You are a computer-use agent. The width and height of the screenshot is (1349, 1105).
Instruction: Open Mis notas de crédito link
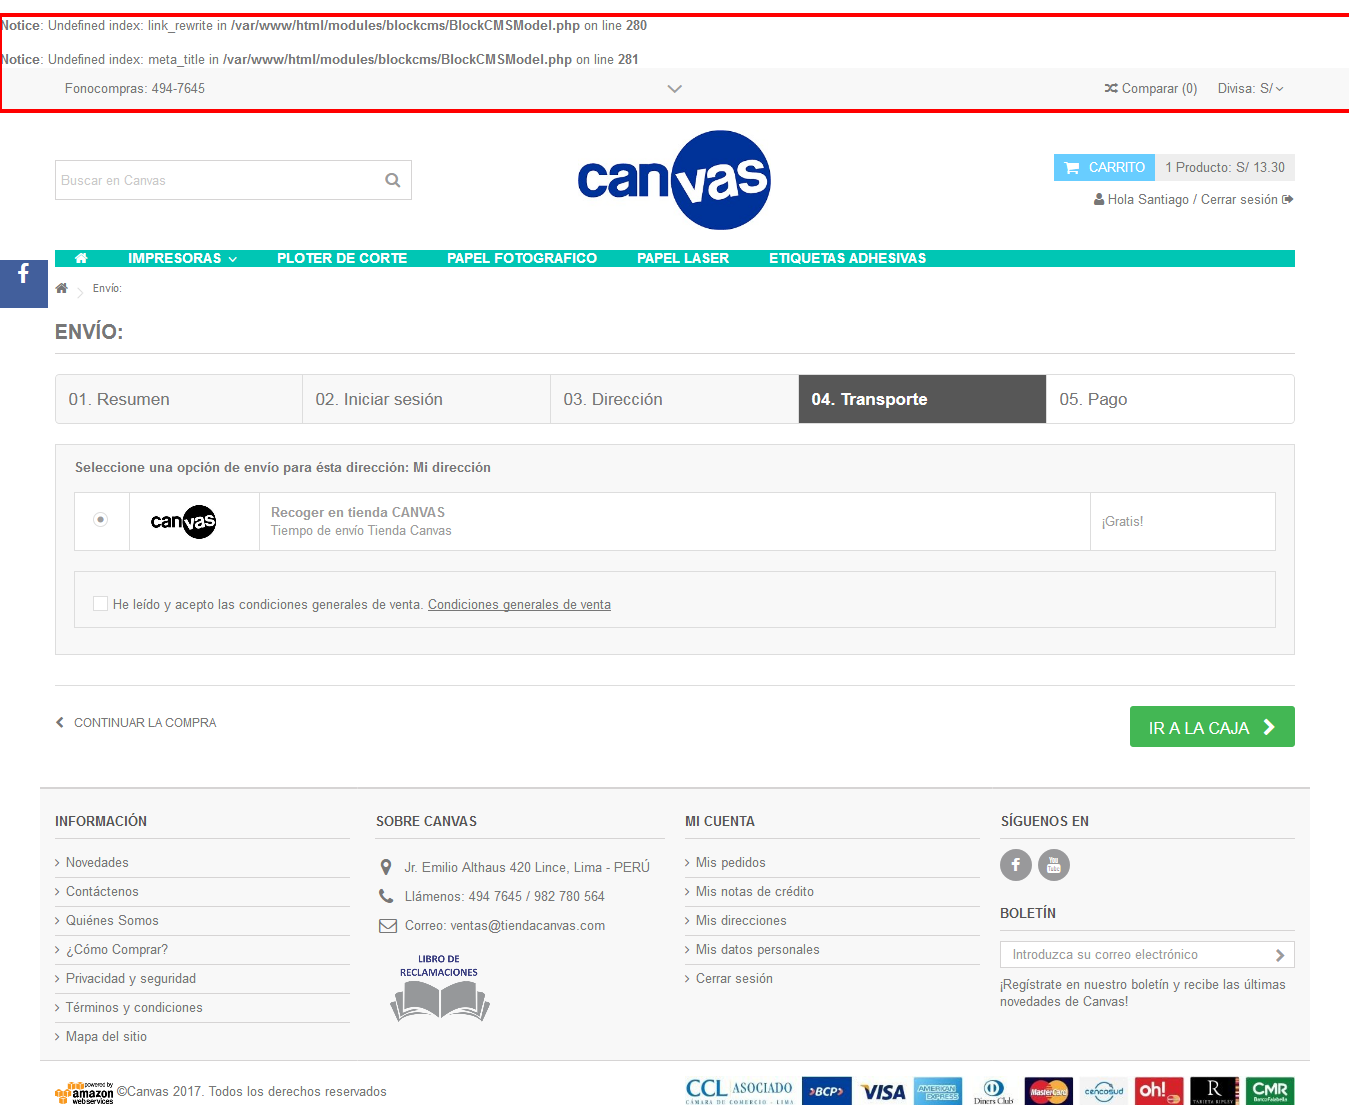[x=755, y=892]
